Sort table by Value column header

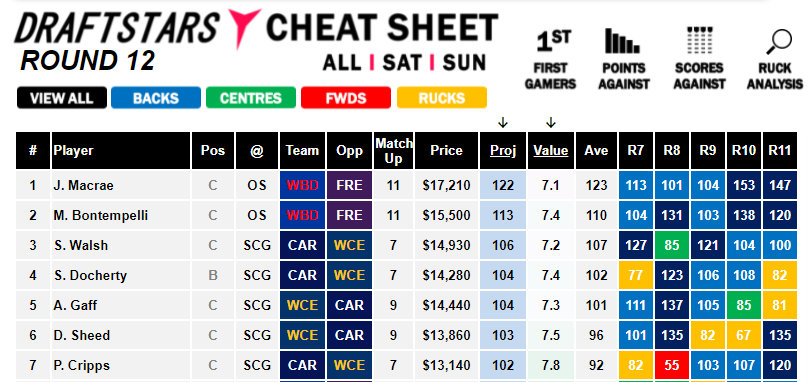pyautogui.click(x=551, y=151)
